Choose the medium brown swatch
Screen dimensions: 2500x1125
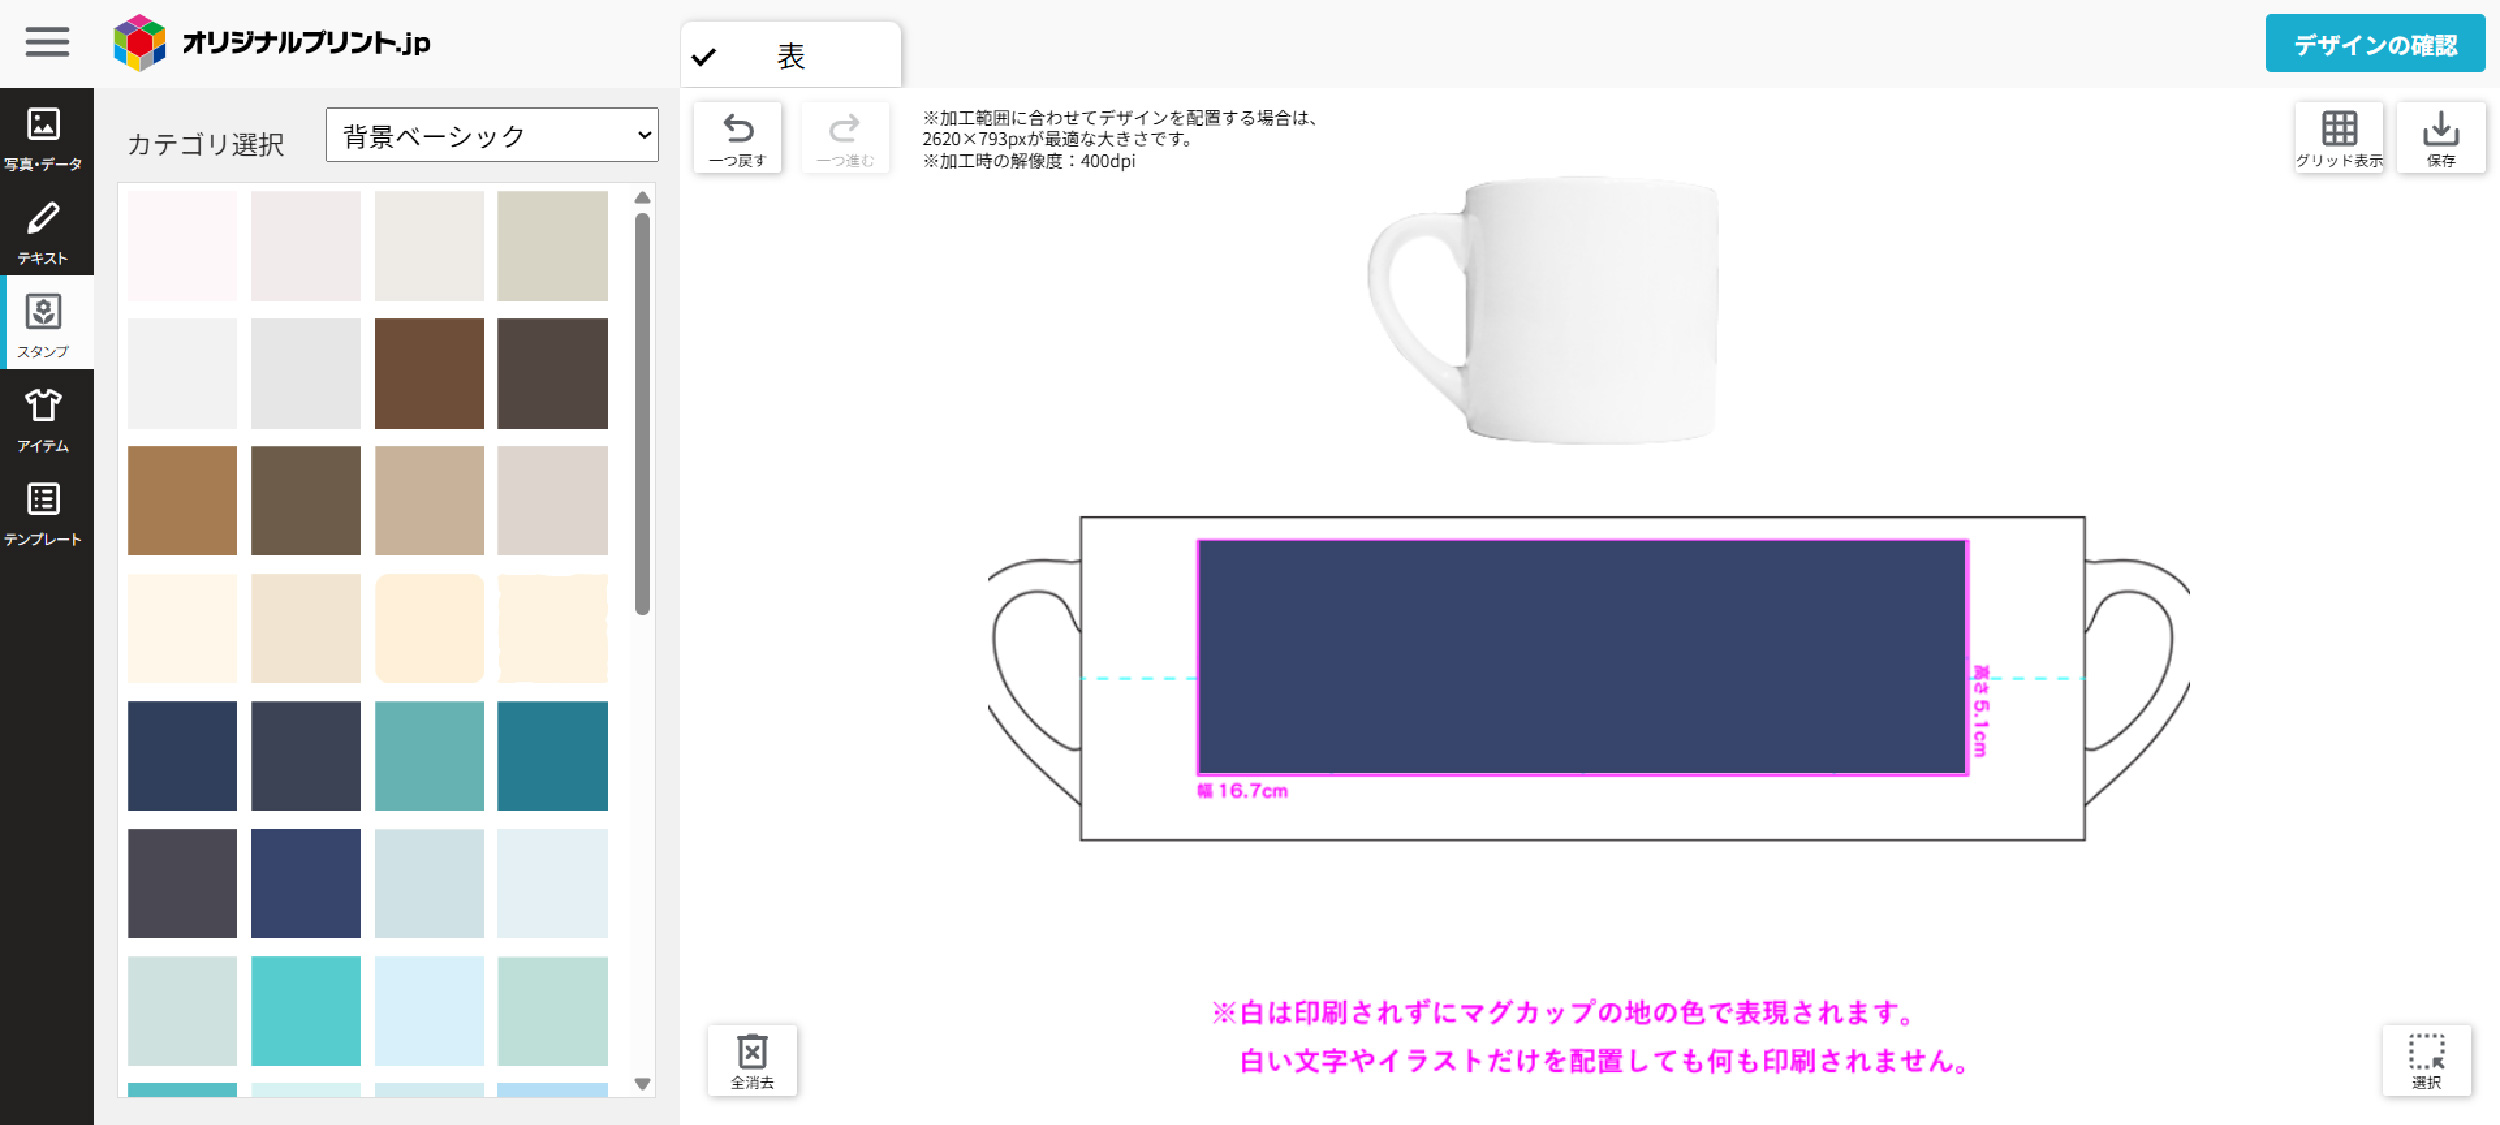point(429,373)
